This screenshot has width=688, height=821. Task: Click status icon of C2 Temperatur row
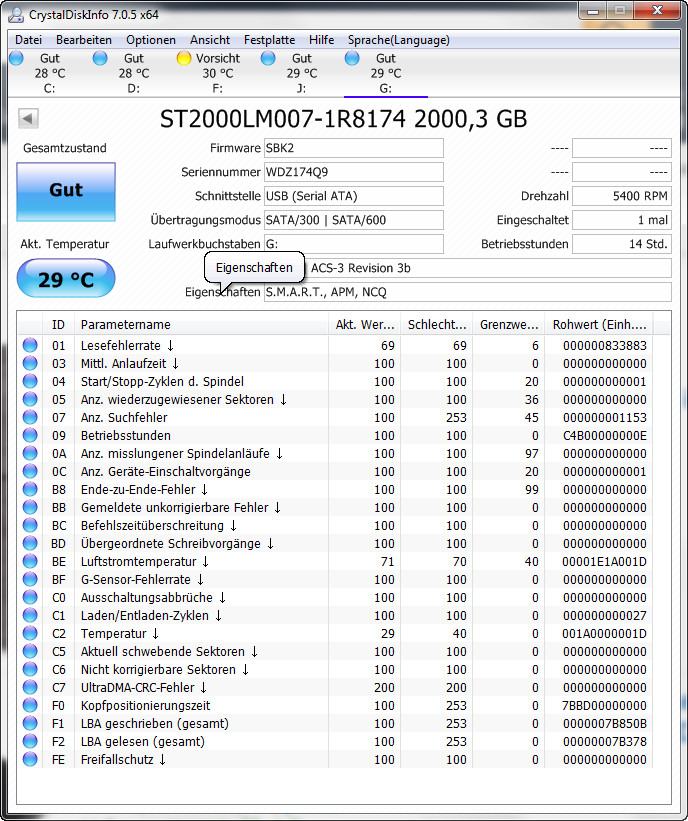click(30, 633)
